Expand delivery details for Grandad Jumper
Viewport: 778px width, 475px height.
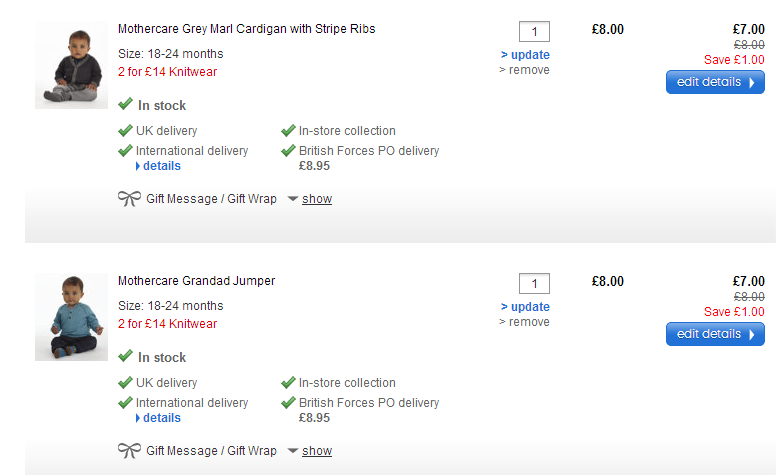click(160, 418)
